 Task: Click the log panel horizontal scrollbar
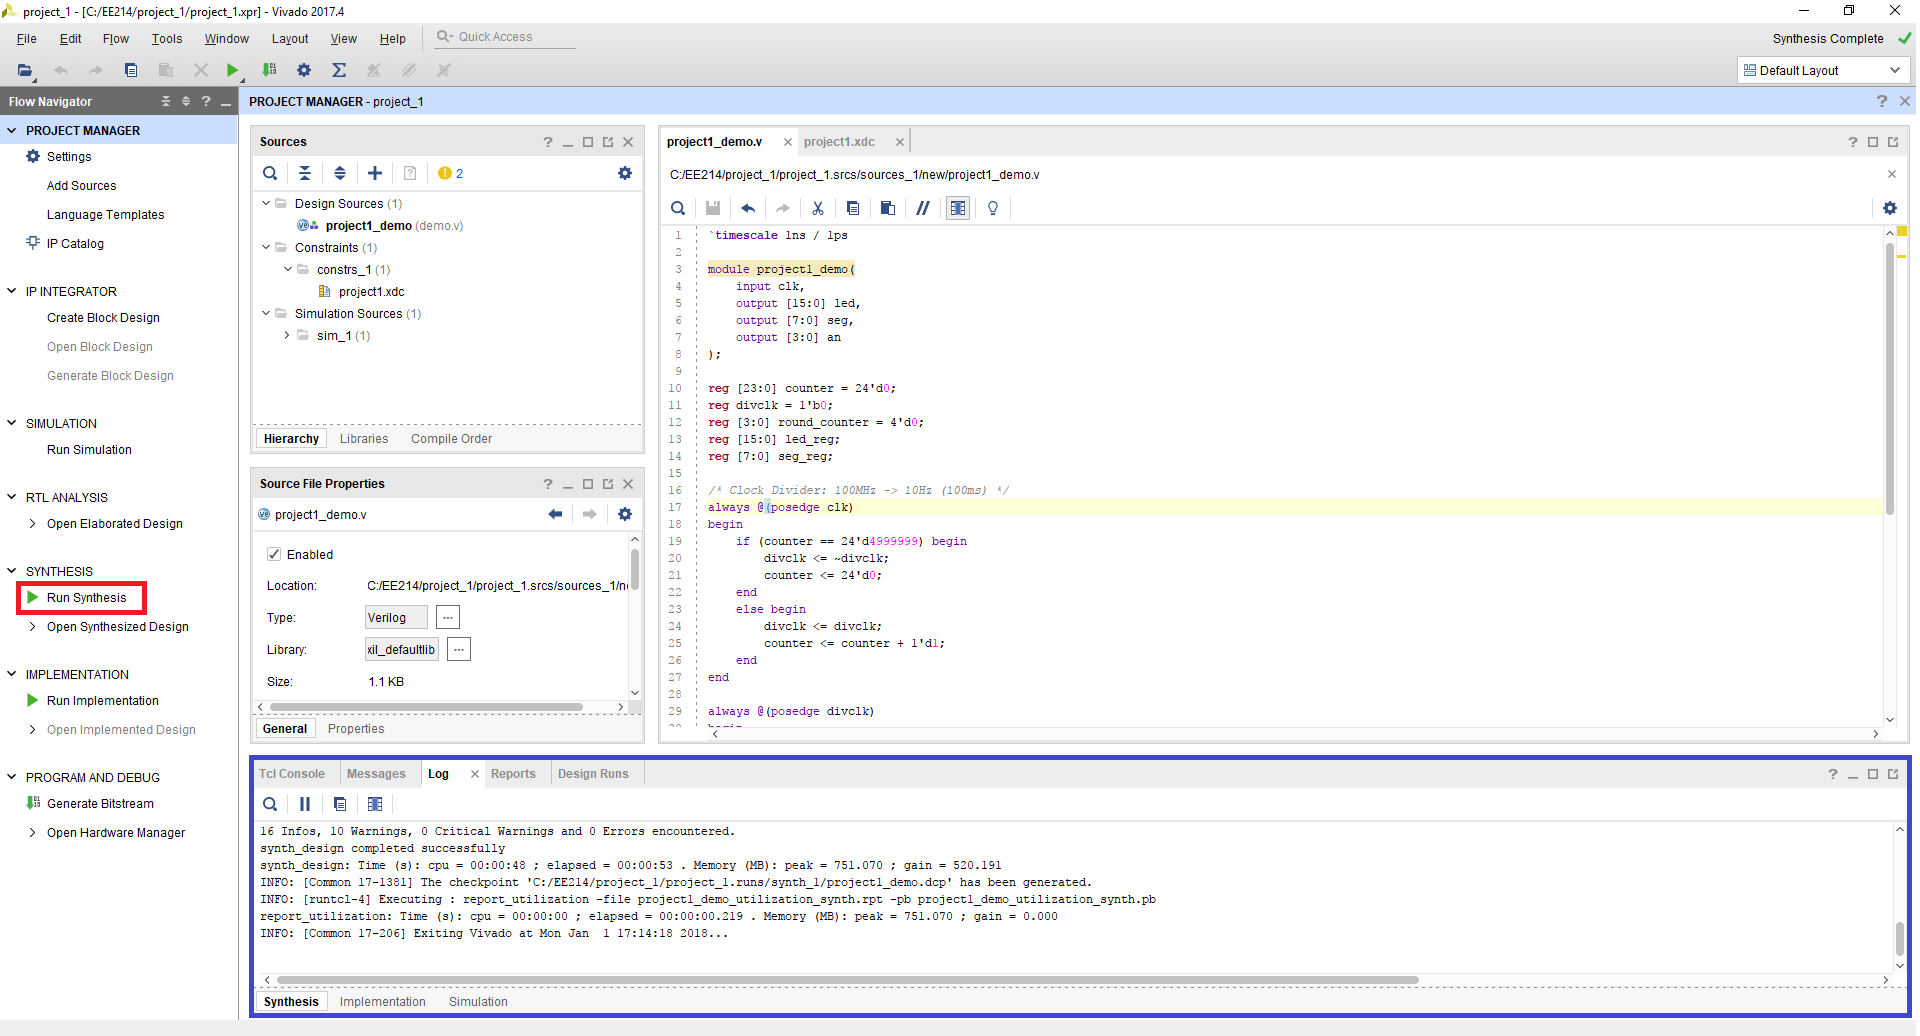coord(846,980)
